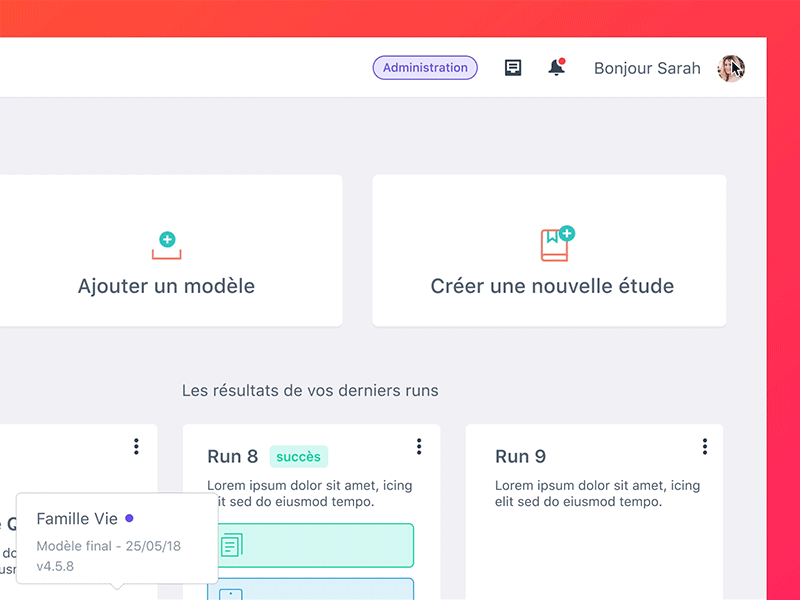
Task: Open the kebab menu on Run 9 card
Action: [x=705, y=446]
